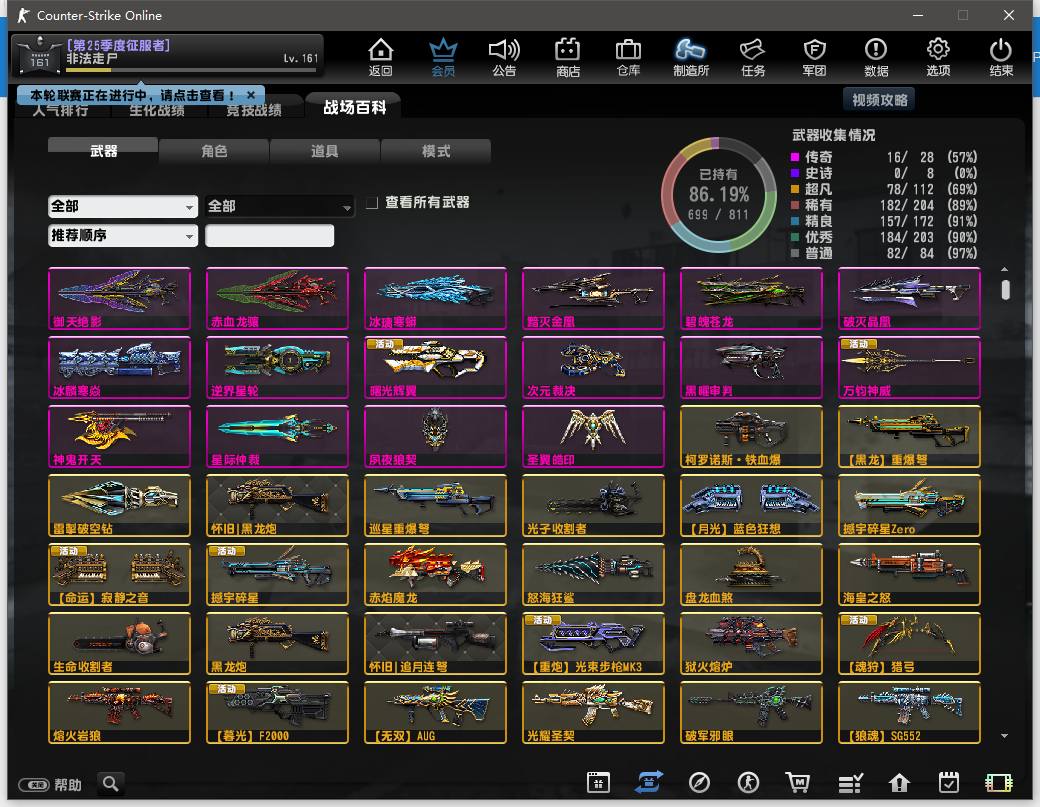Switch to the 道具 tab

point(325,151)
